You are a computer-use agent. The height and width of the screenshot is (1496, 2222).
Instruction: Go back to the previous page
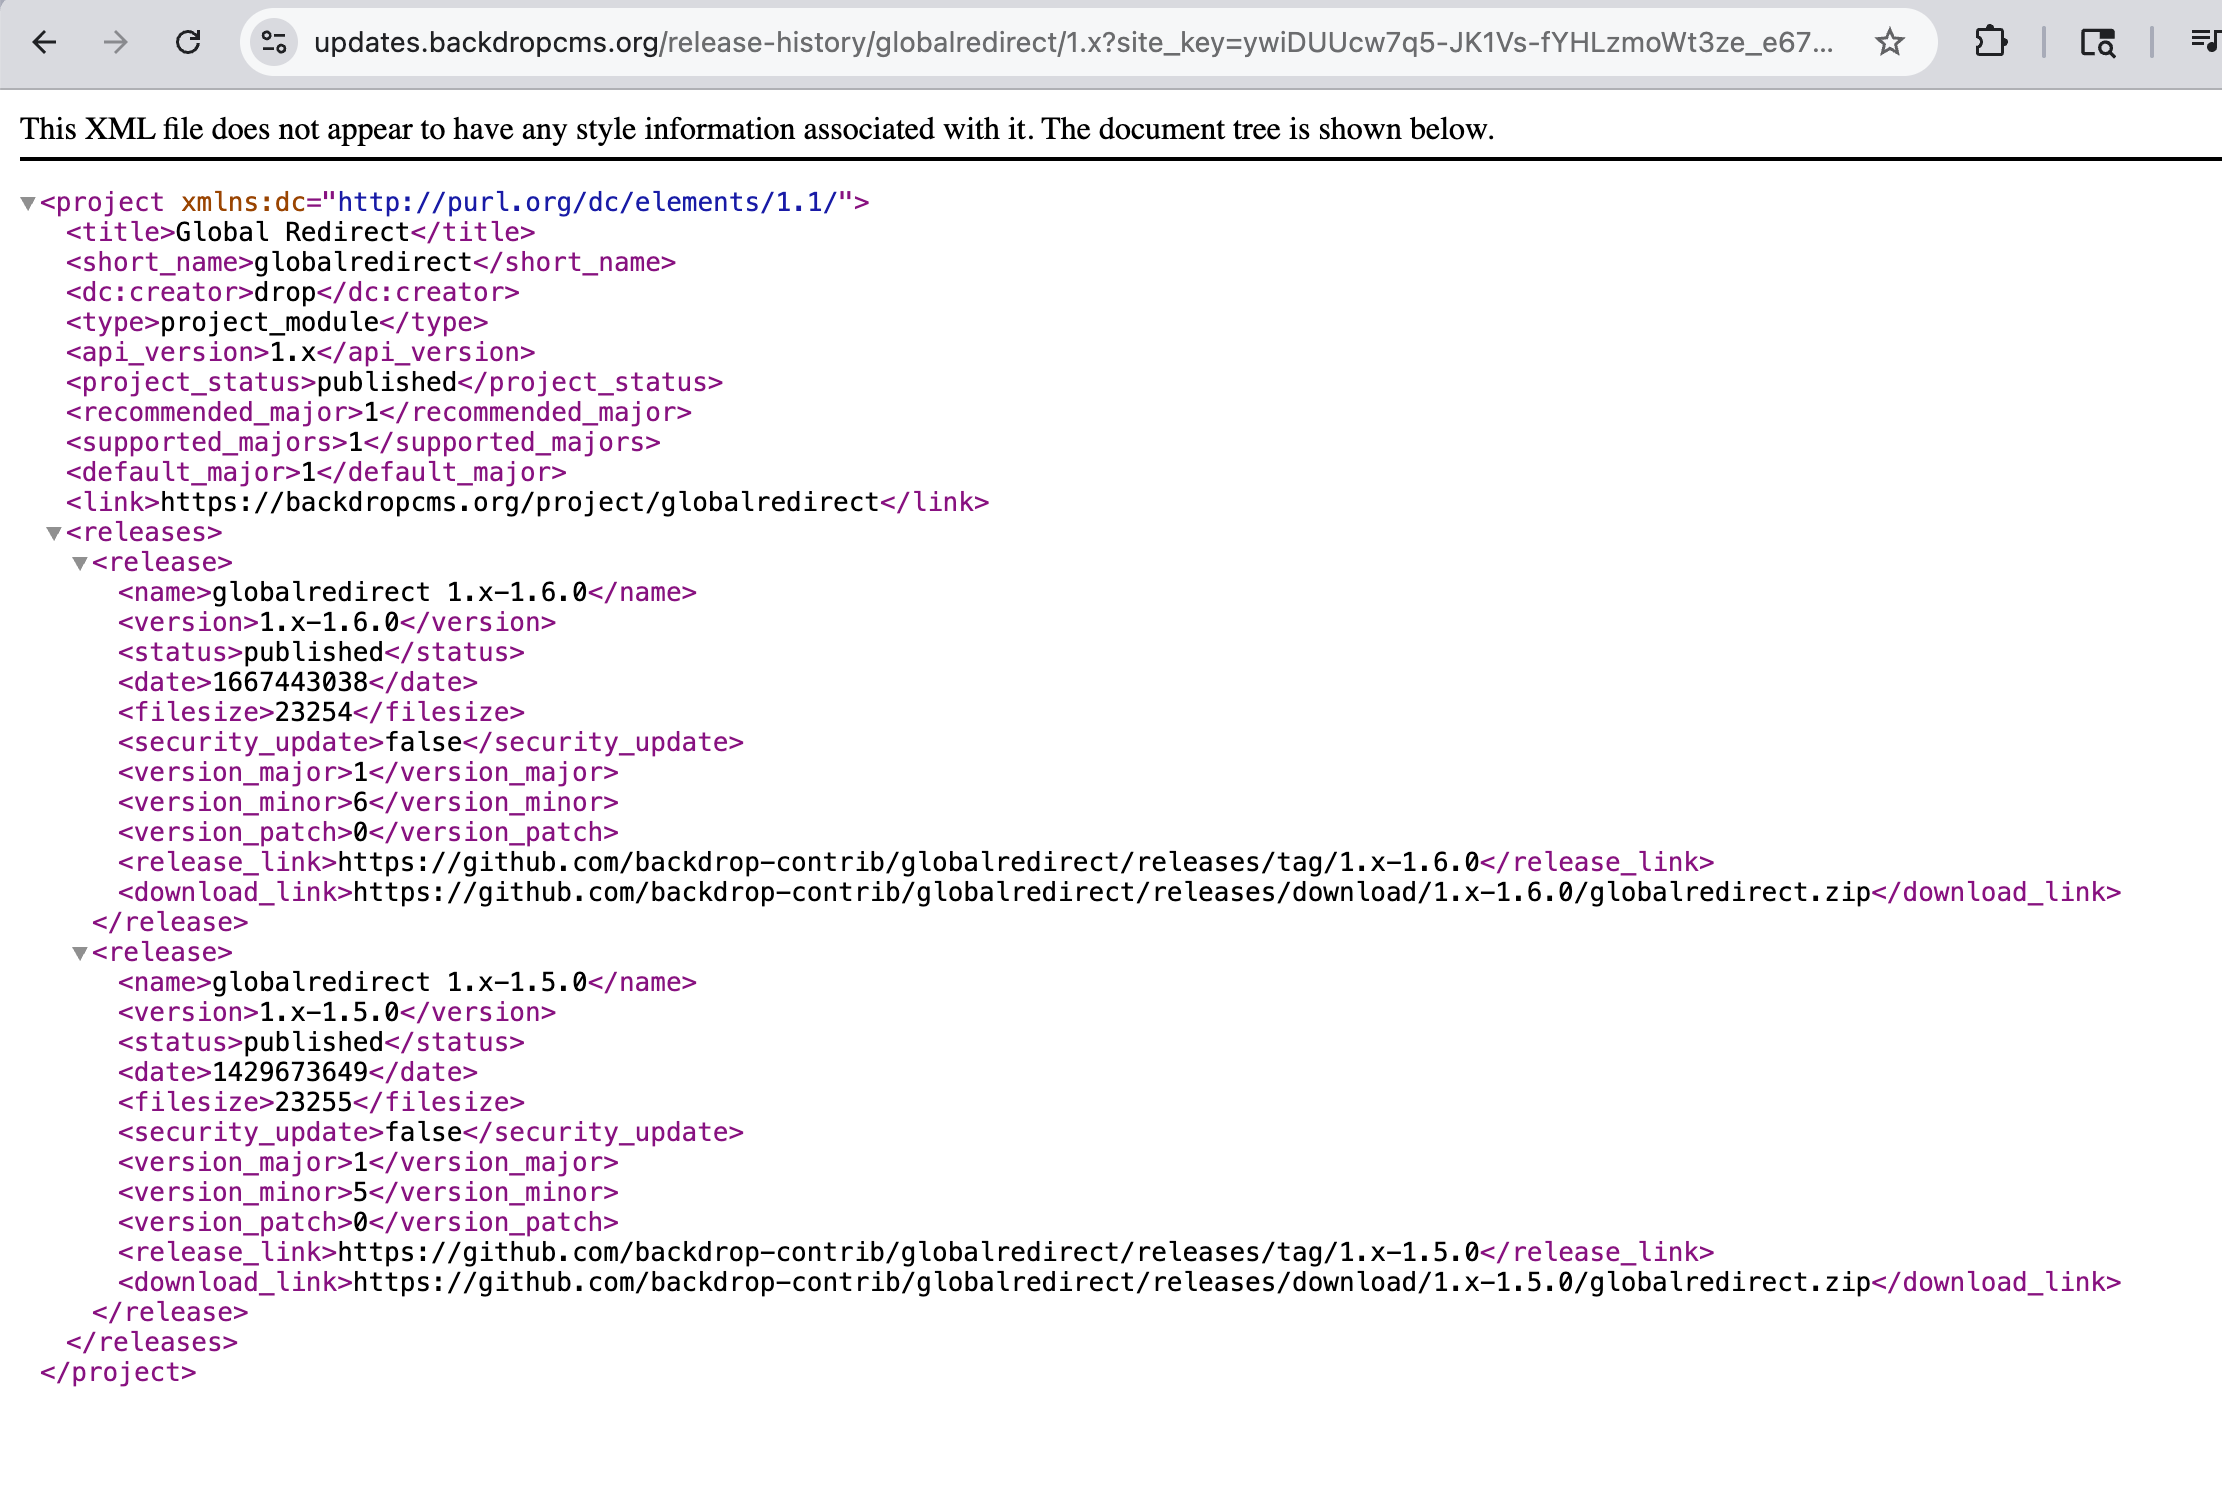point(44,42)
